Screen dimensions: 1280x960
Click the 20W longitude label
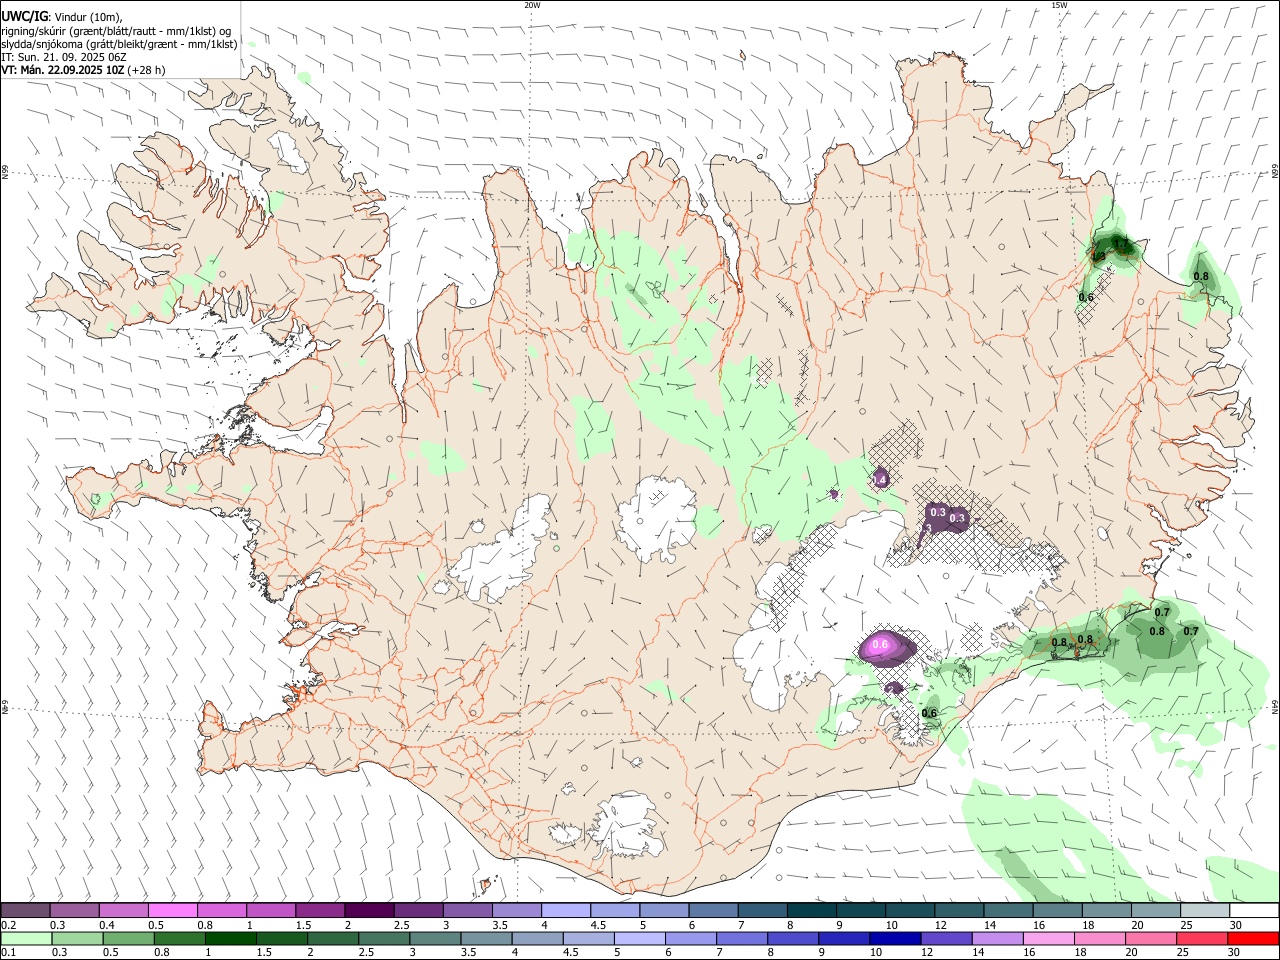532,5
